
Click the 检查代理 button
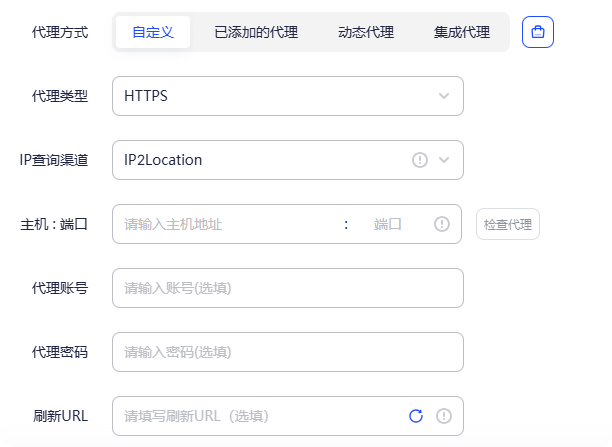(508, 224)
